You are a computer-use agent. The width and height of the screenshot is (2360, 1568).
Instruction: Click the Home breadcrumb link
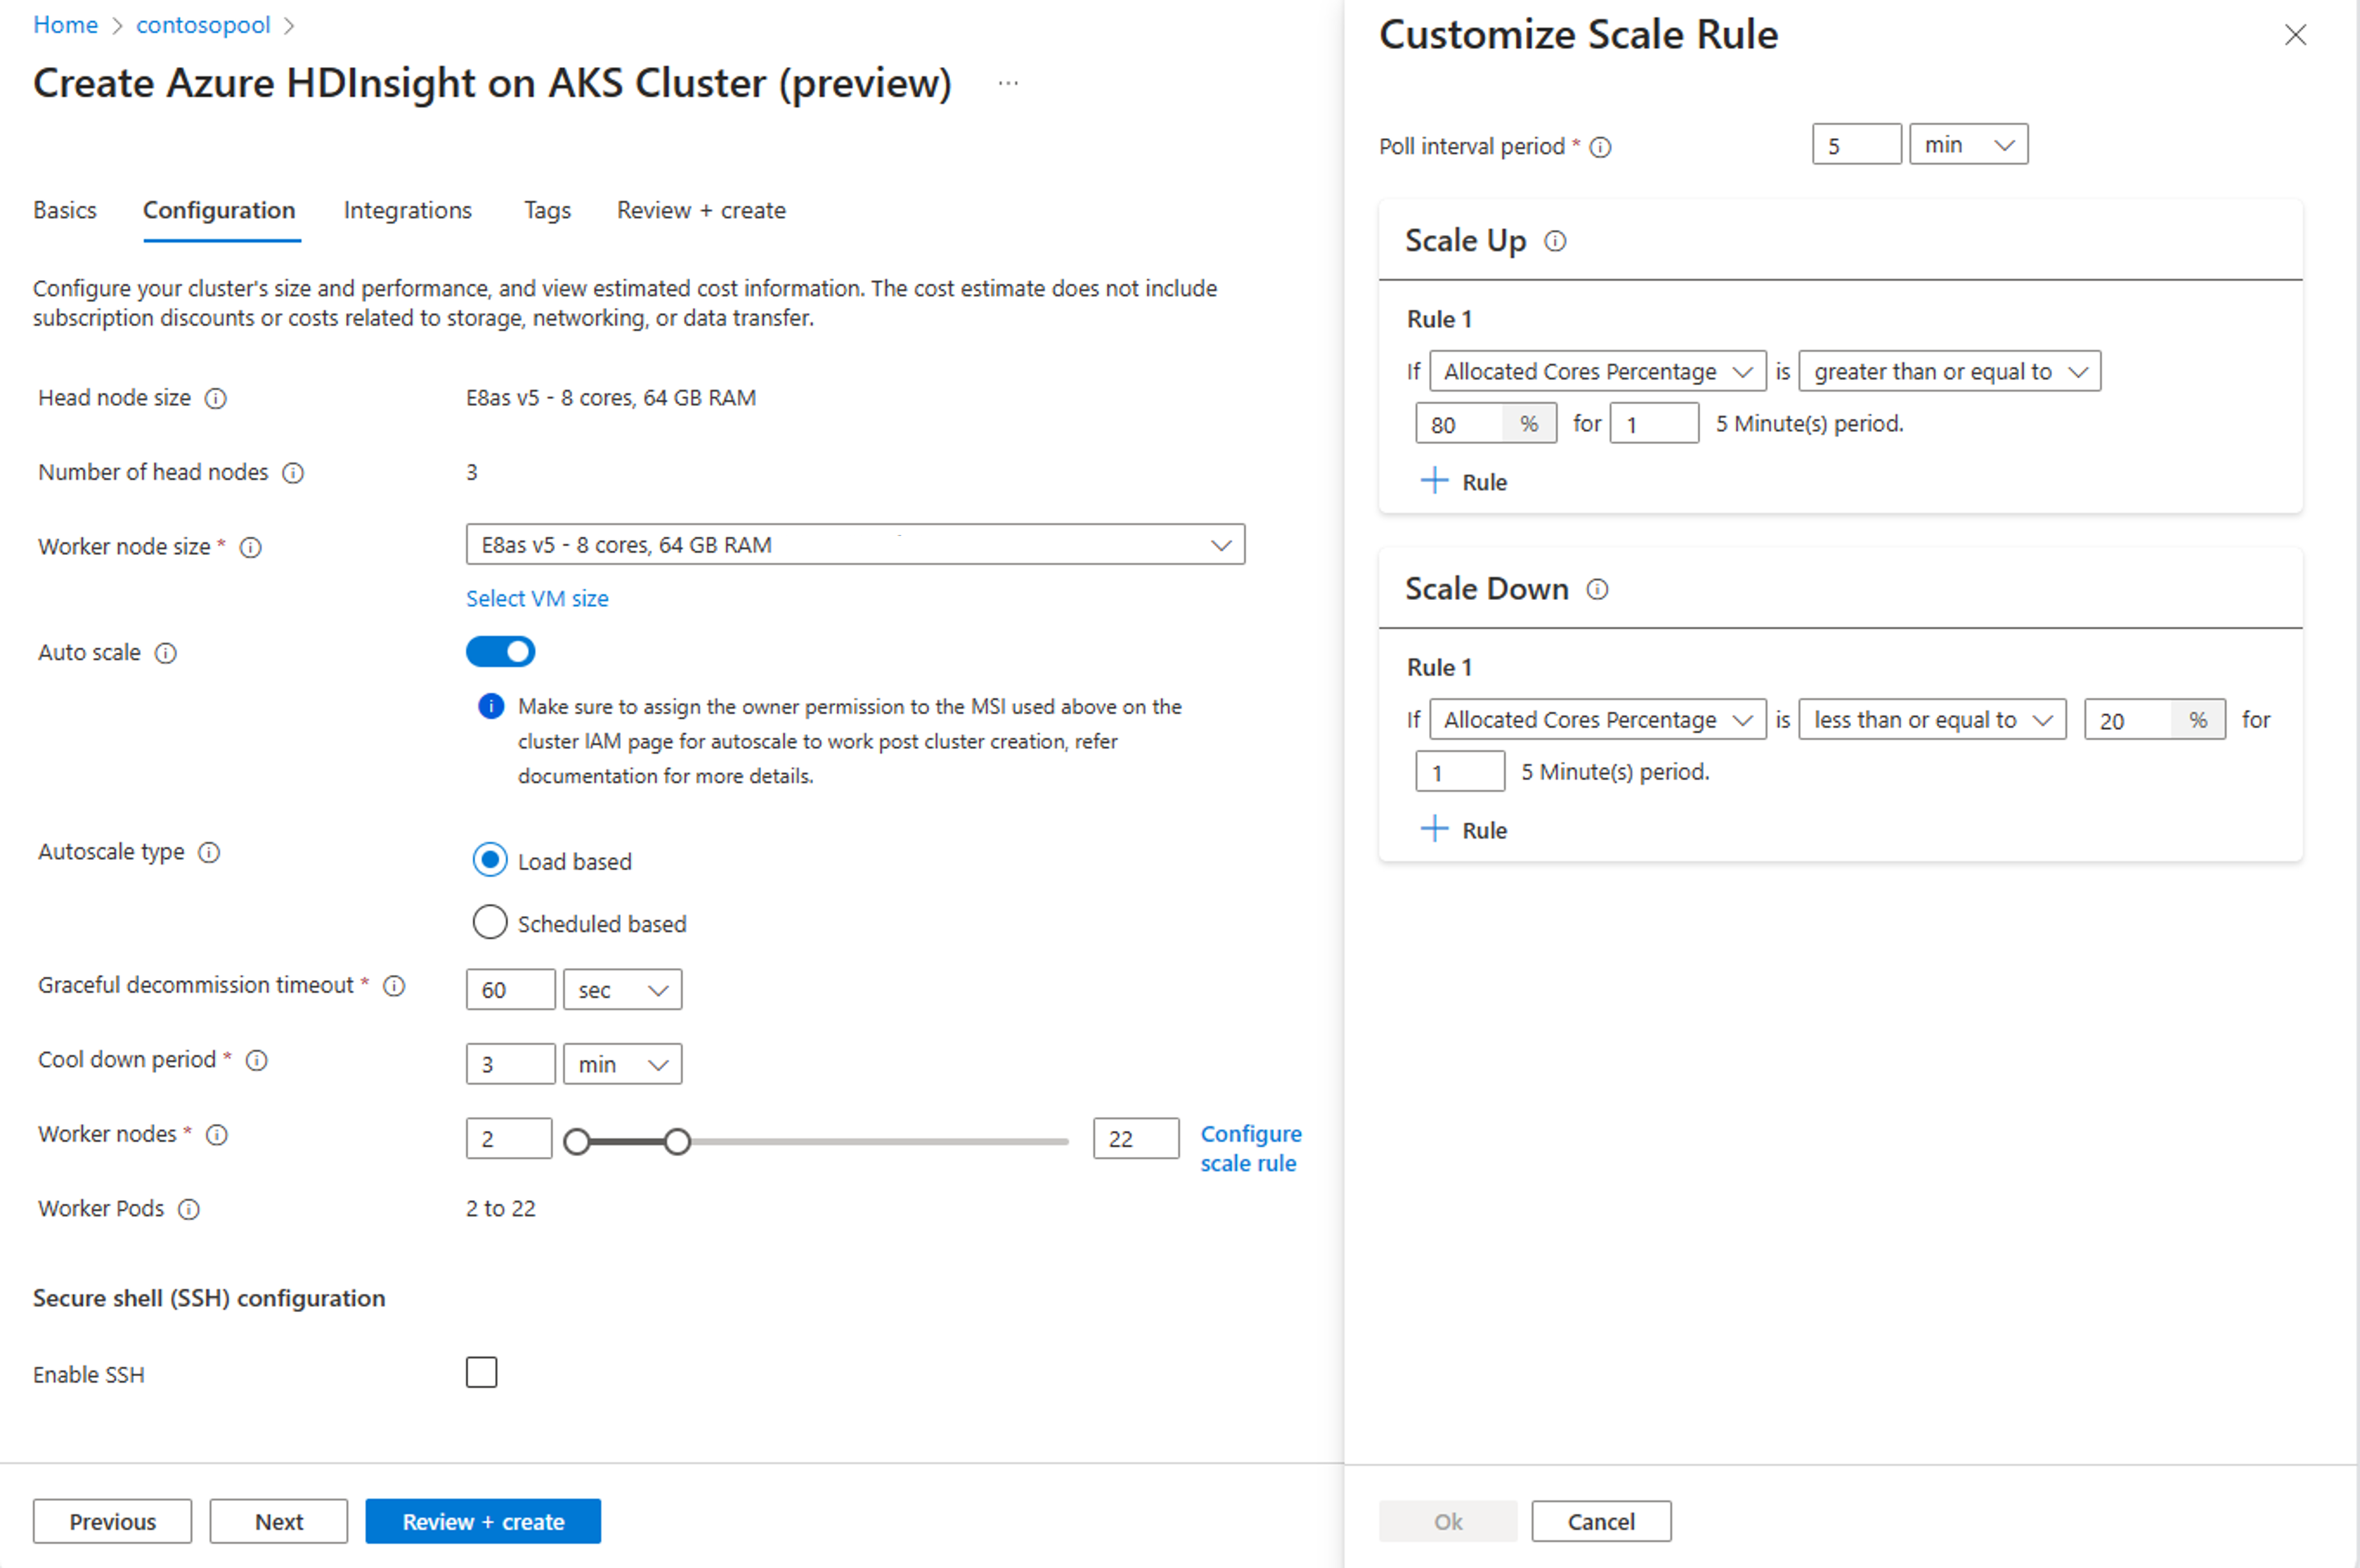[x=66, y=25]
